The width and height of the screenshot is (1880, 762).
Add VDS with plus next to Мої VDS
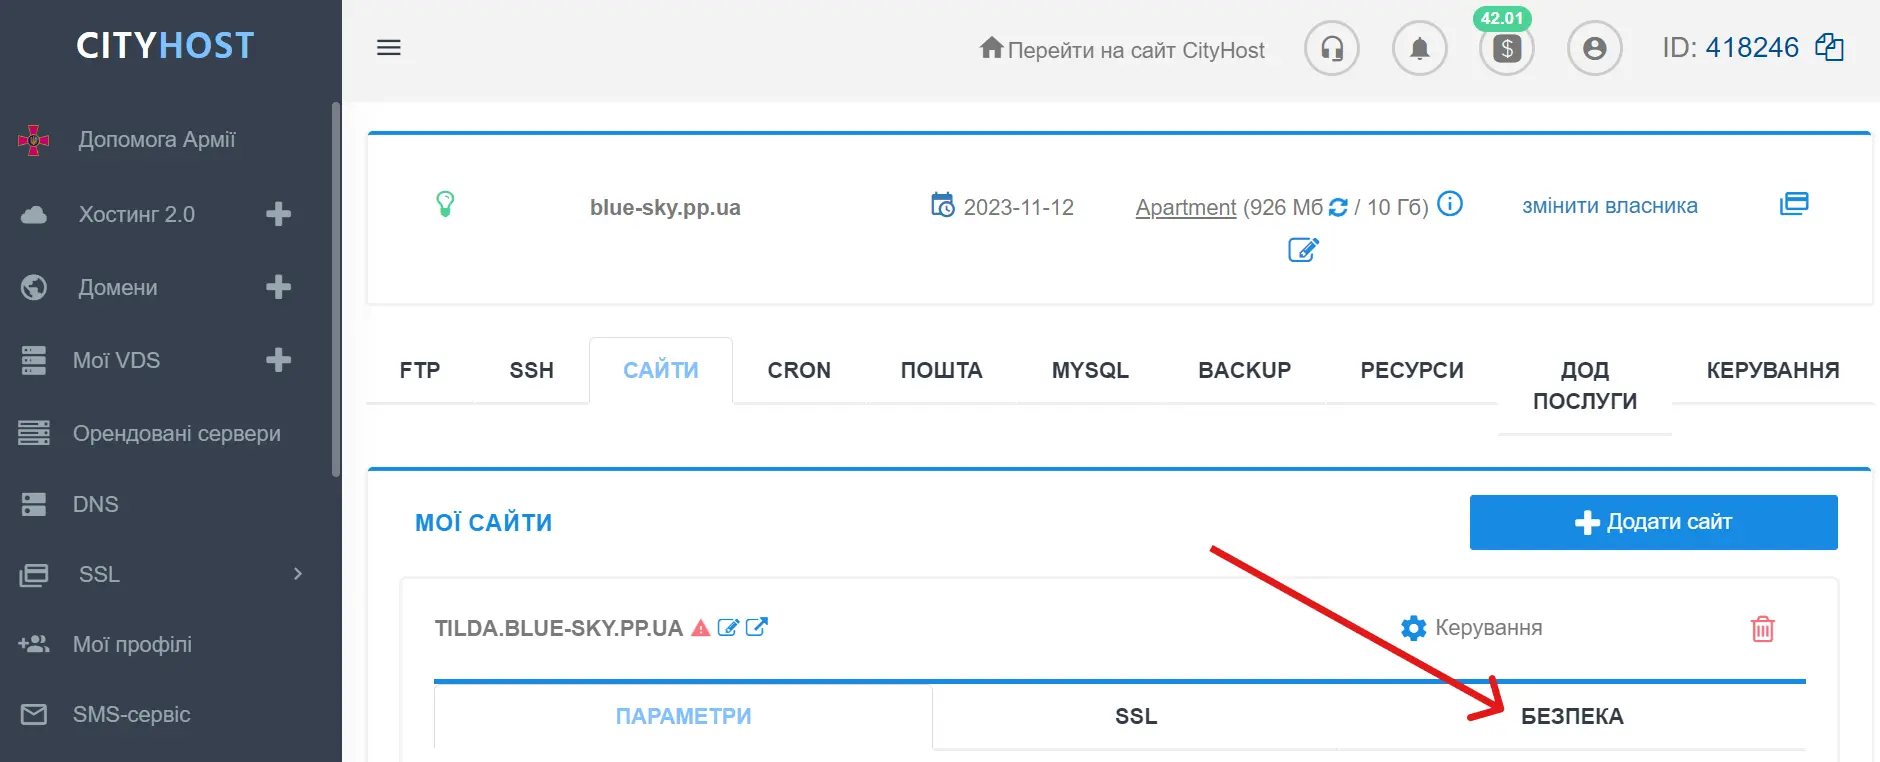tap(278, 360)
